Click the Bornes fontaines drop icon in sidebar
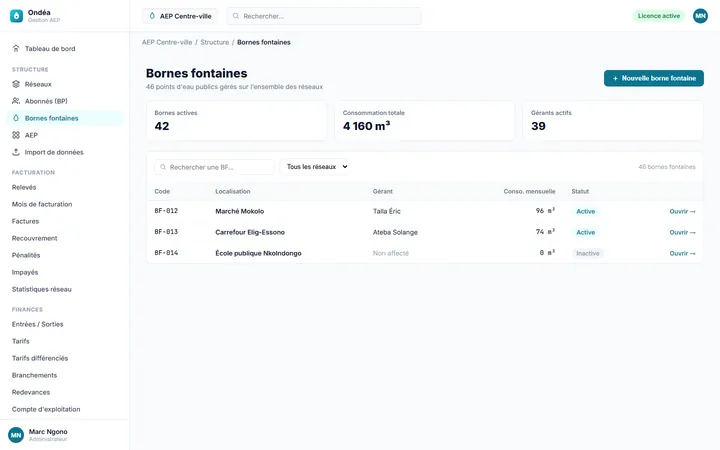Image resolution: width=720 pixels, height=450 pixels. tap(16, 118)
